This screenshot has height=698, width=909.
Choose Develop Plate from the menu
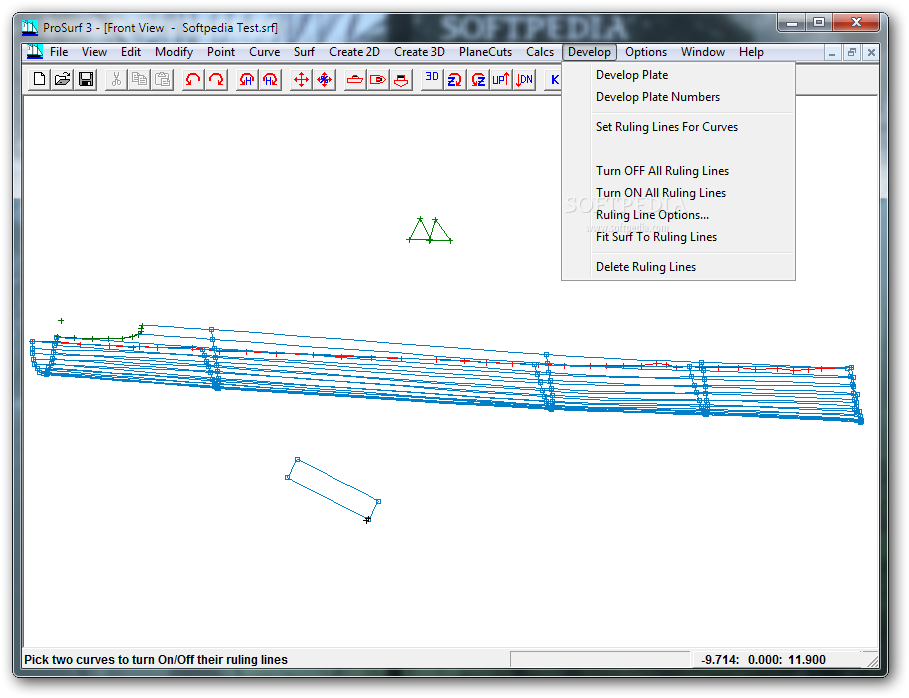pyautogui.click(x=678, y=75)
